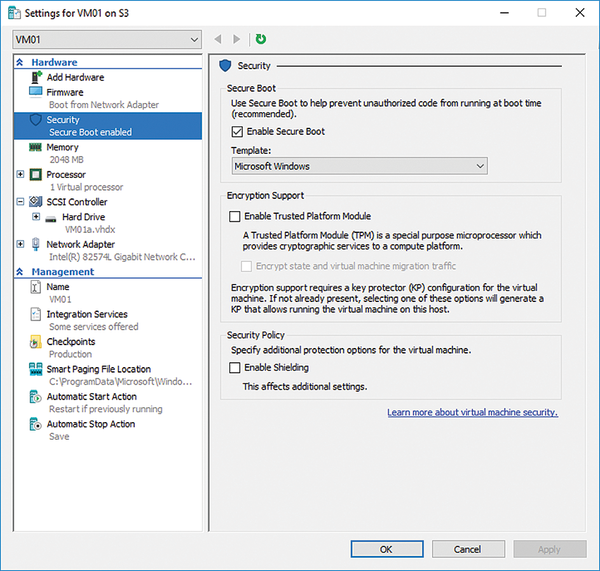Select Automatic Start Action in Management
The height and width of the screenshot is (571, 600).
91,396
